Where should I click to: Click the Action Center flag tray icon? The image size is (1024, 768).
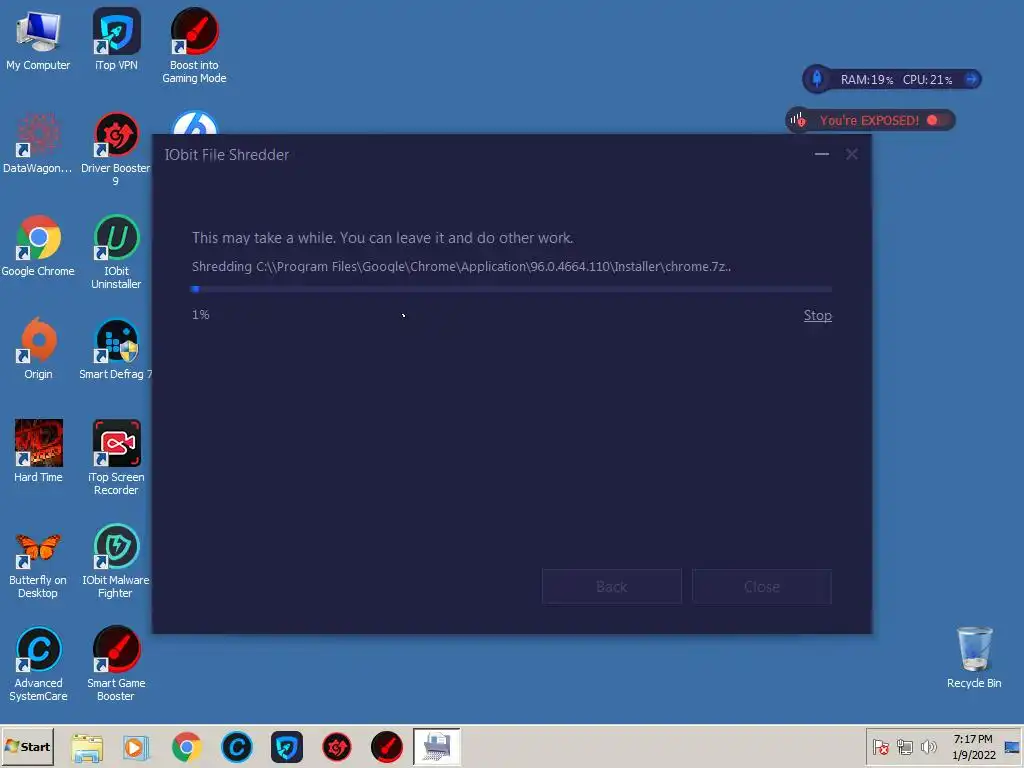(881, 747)
